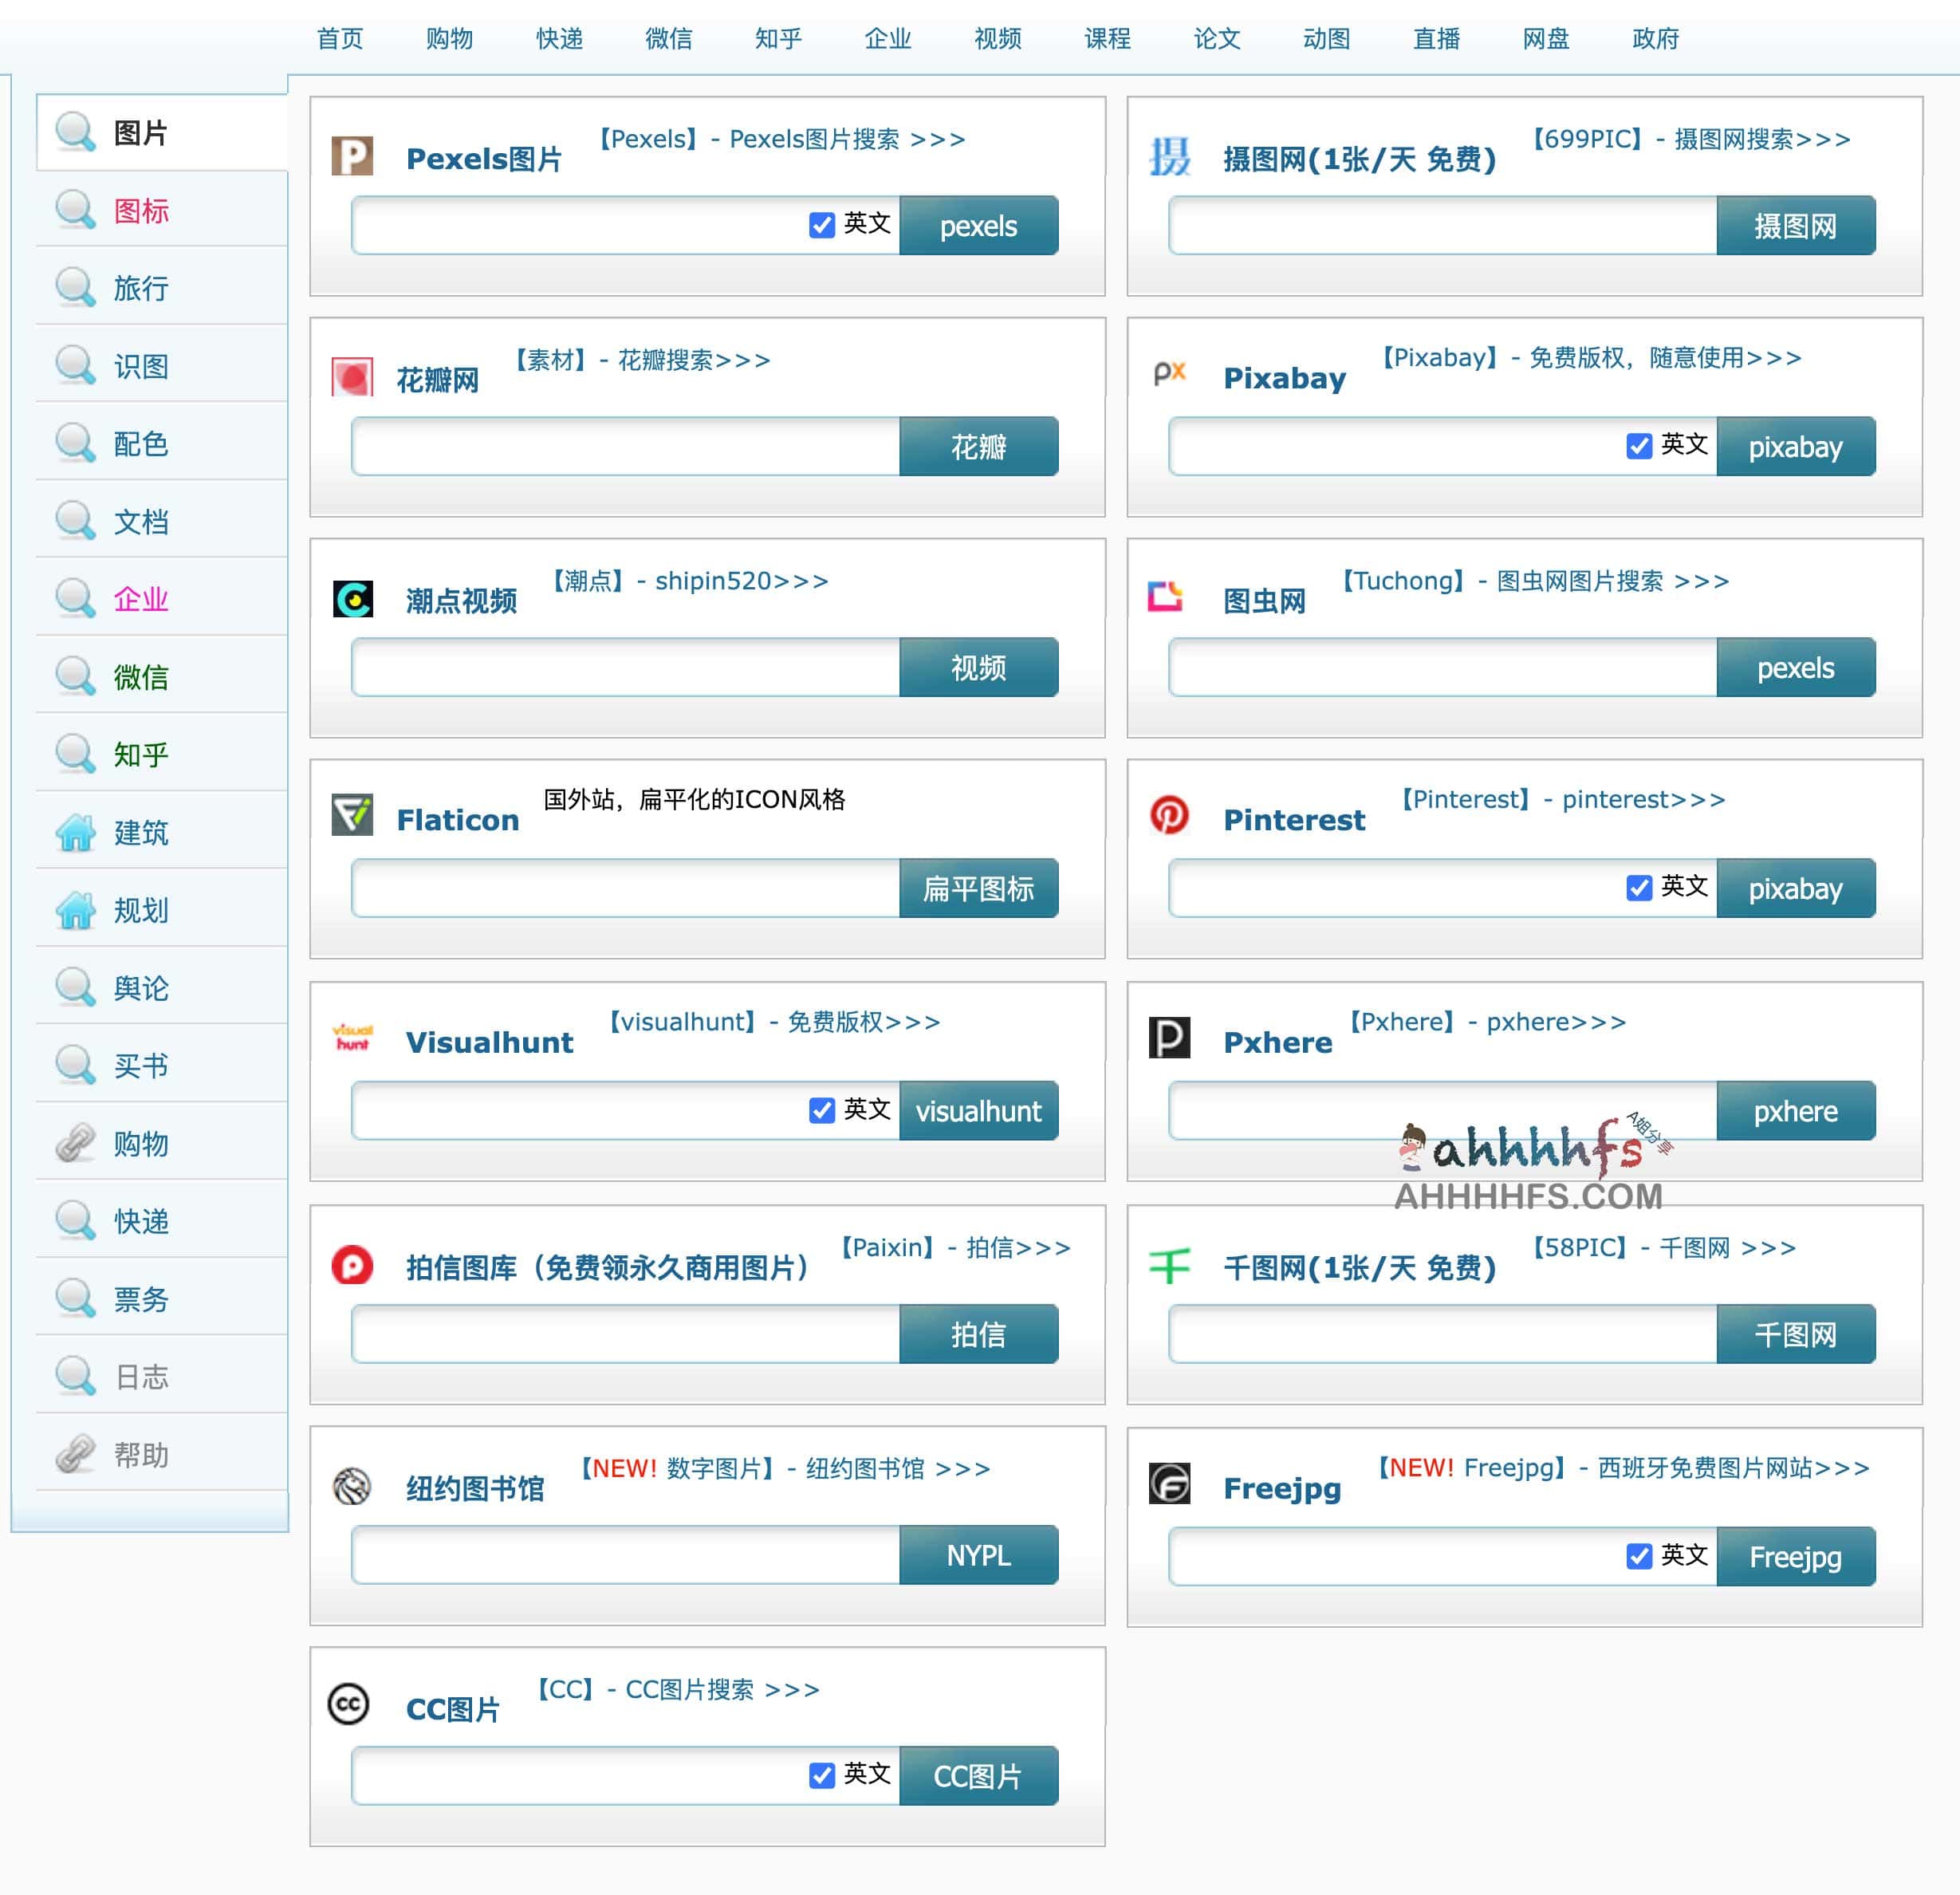The height and width of the screenshot is (1895, 1960).
Task: Uncheck 英文 checkbox in Pexels search
Action: [821, 225]
